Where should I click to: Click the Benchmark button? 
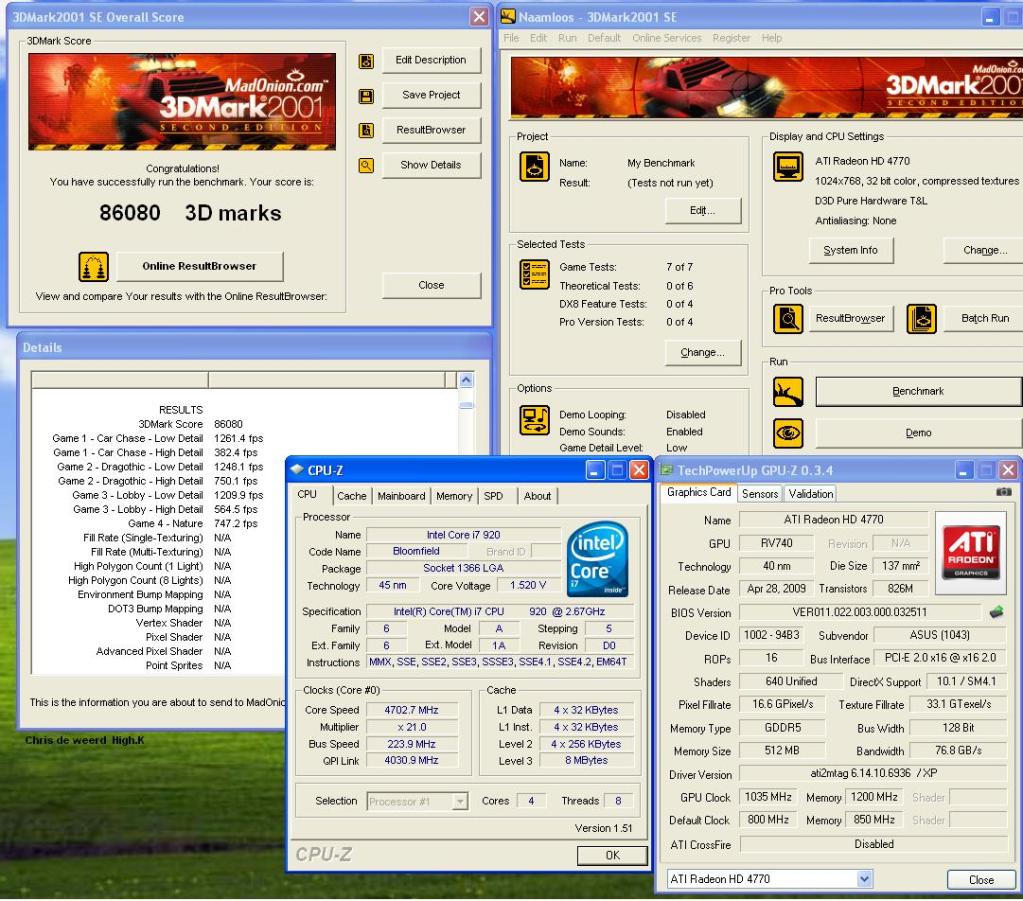918,391
